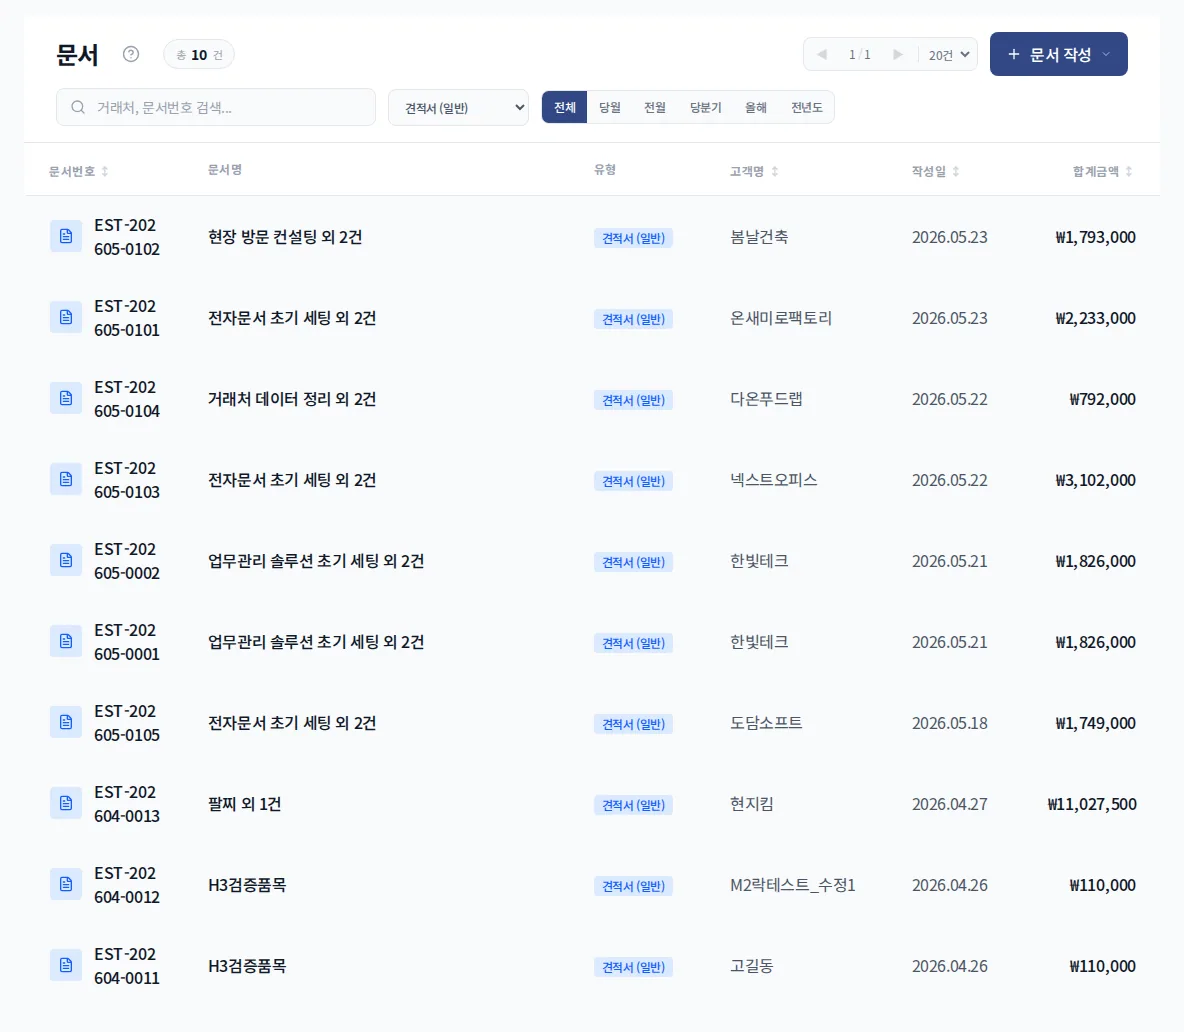Click the 총 10 건 count badge

pos(199,54)
